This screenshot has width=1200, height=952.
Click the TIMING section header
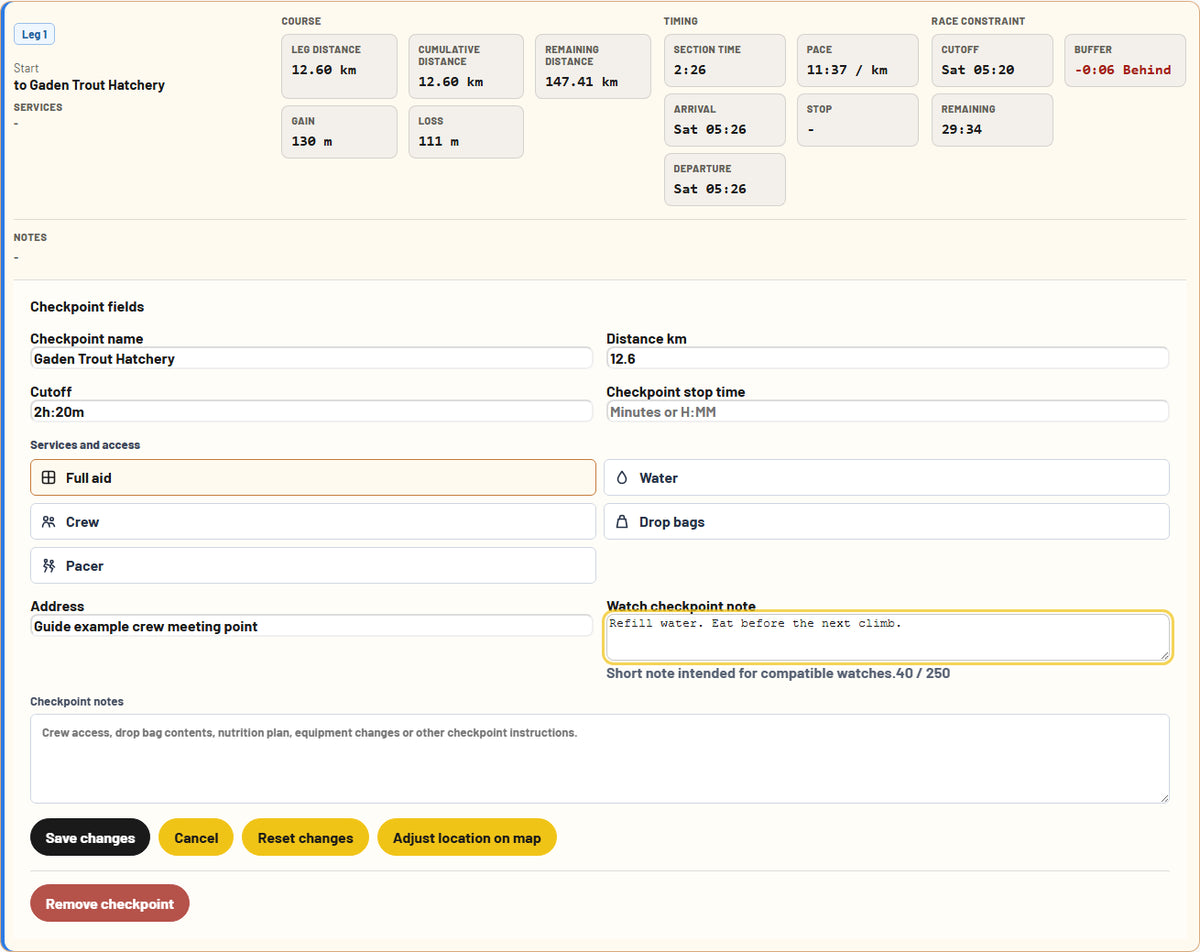coord(681,21)
